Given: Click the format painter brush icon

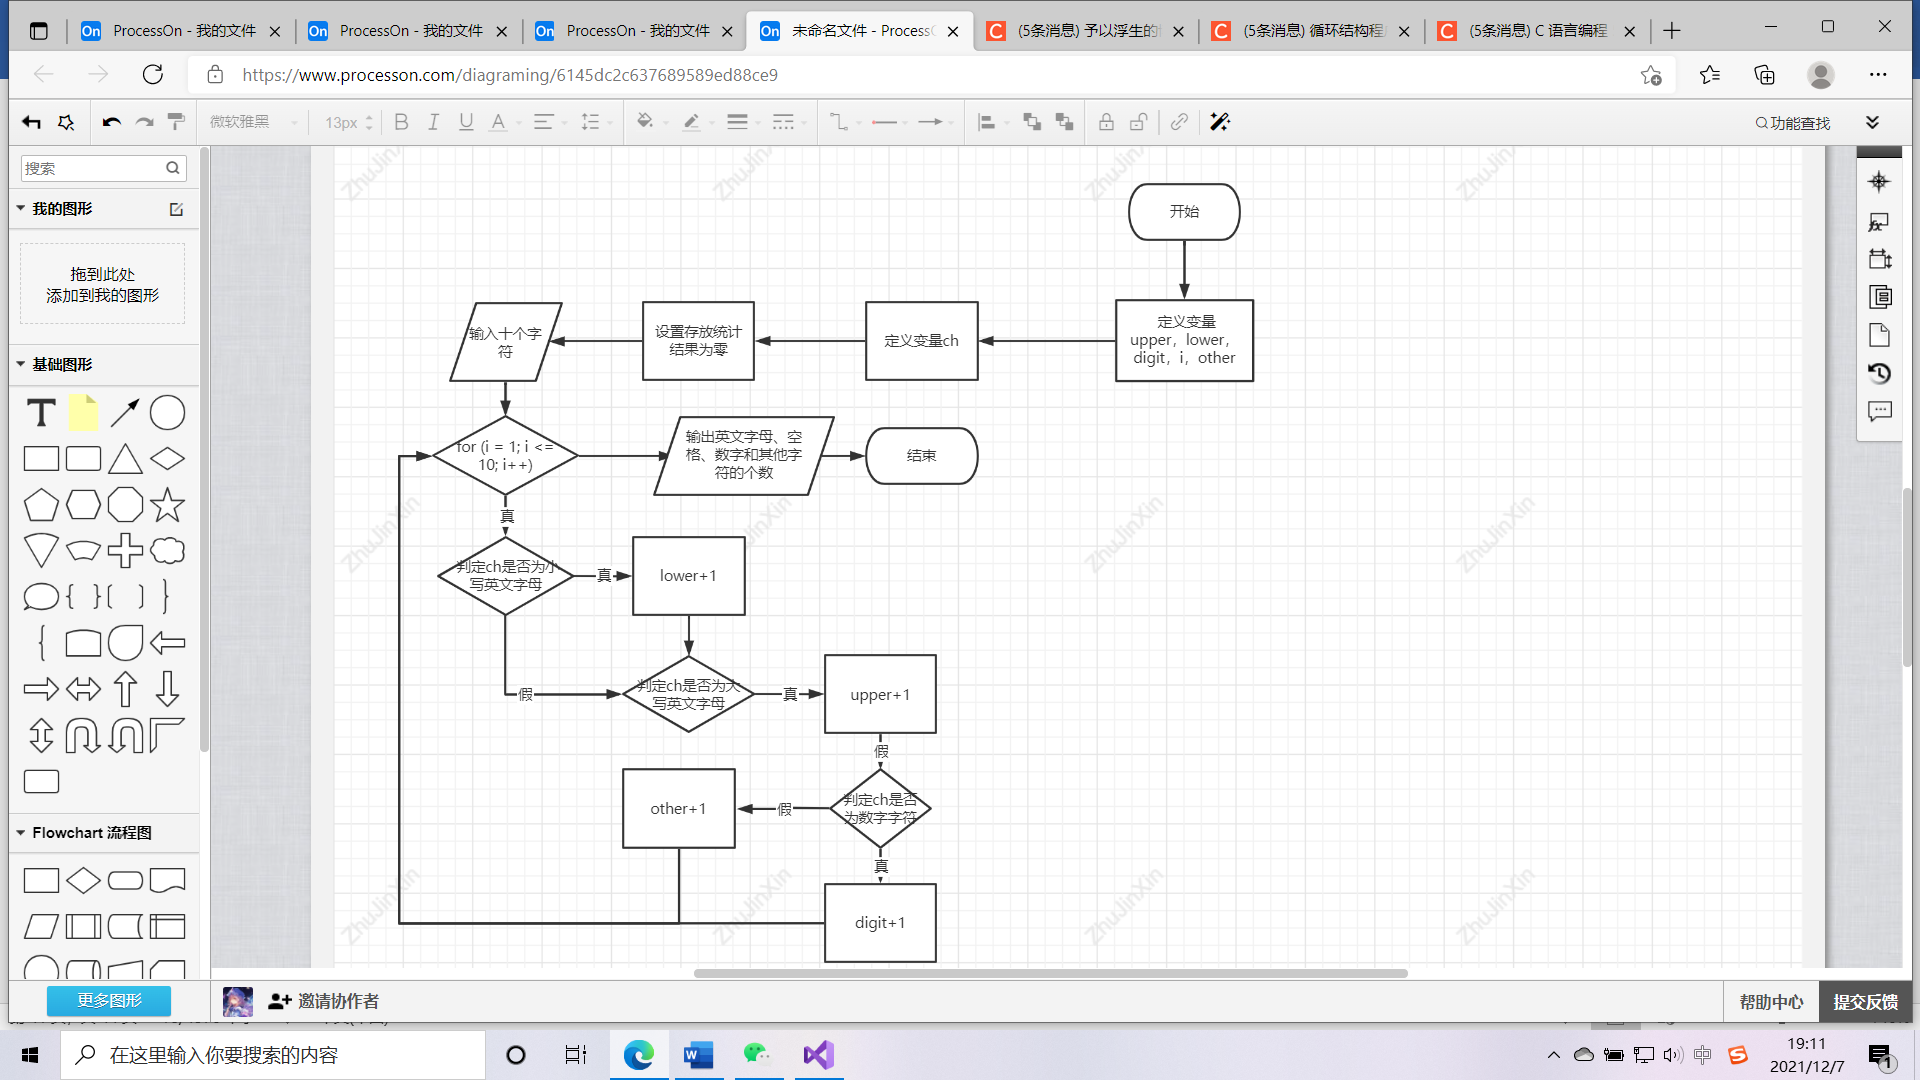Looking at the screenshot, I should click(x=176, y=122).
